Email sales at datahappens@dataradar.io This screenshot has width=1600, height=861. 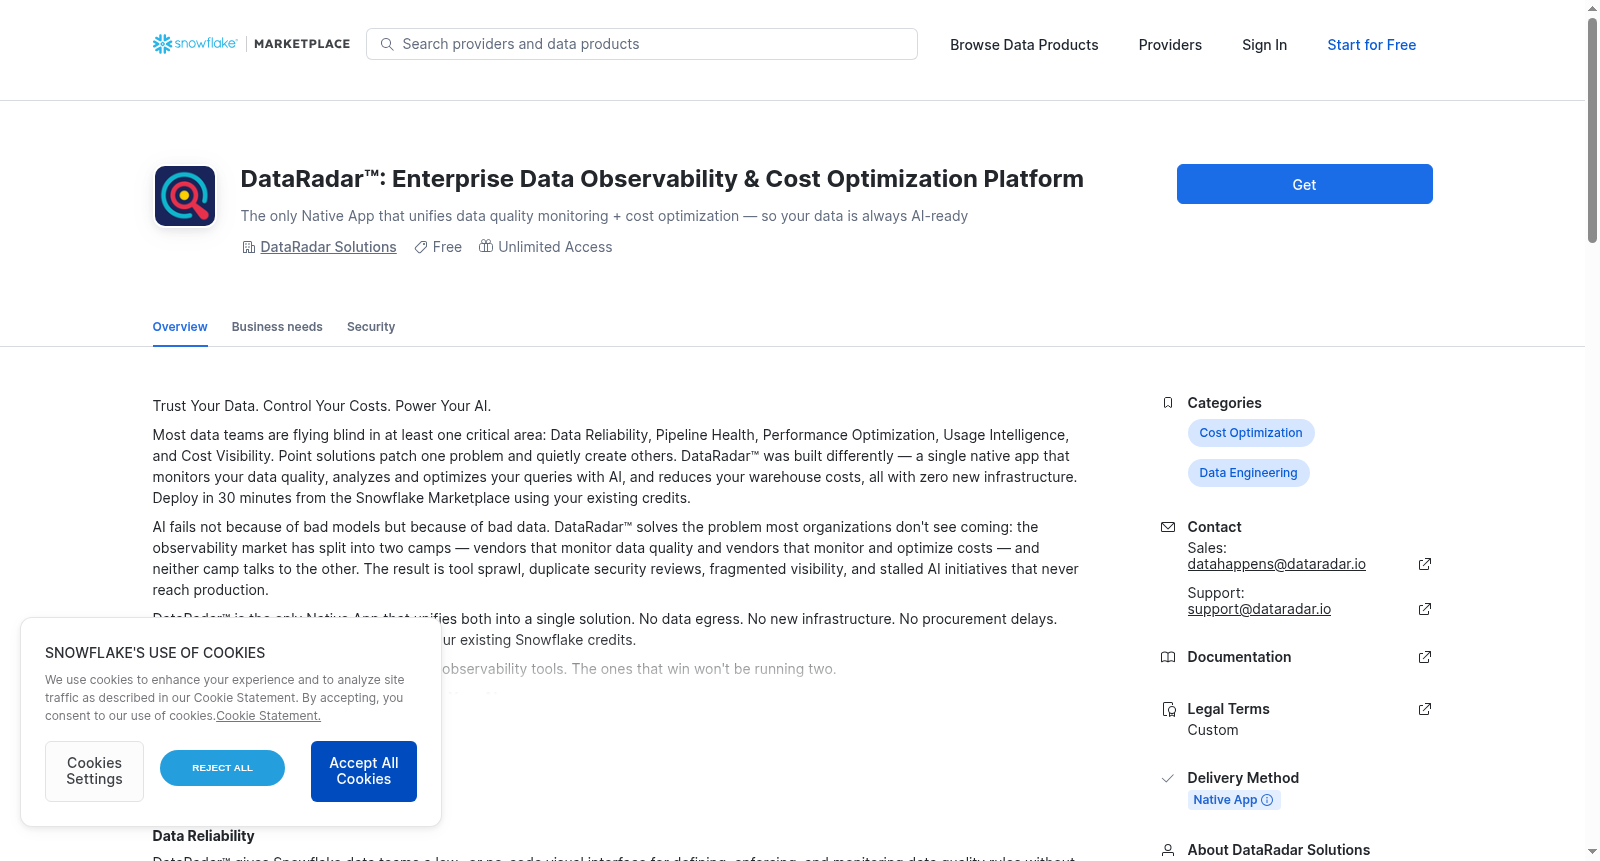point(1276,564)
